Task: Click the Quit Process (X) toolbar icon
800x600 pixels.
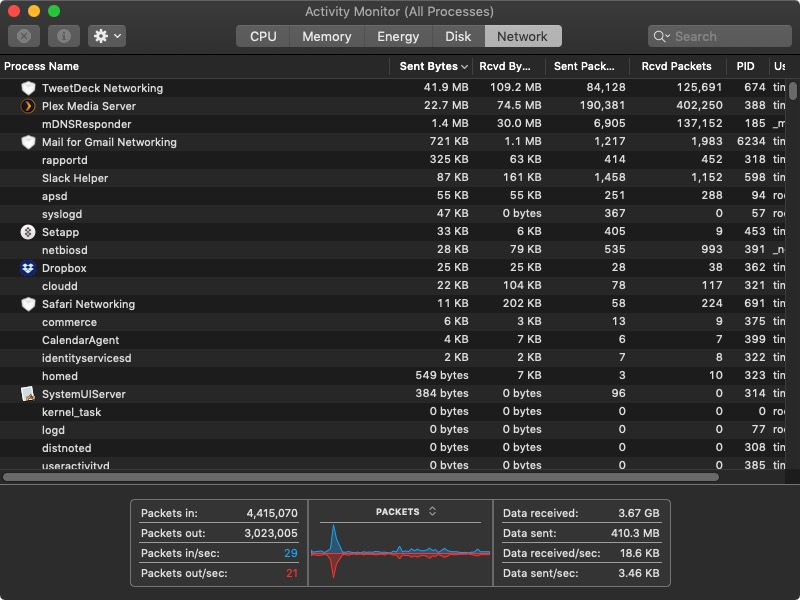Action: point(22,36)
